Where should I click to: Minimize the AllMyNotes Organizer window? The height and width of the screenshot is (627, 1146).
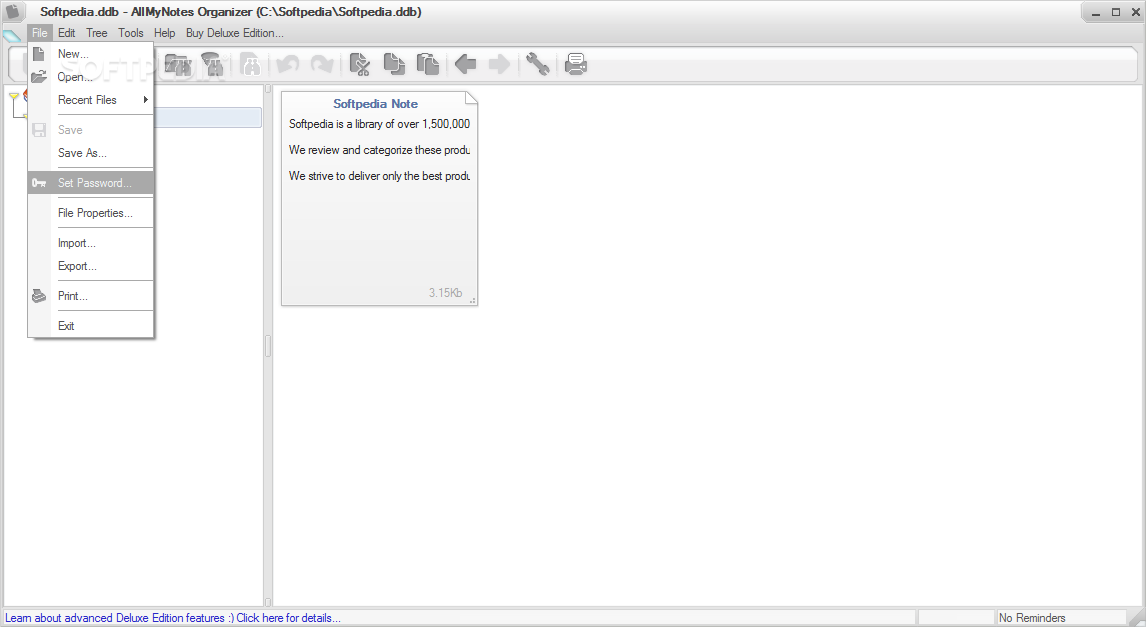(1096, 12)
